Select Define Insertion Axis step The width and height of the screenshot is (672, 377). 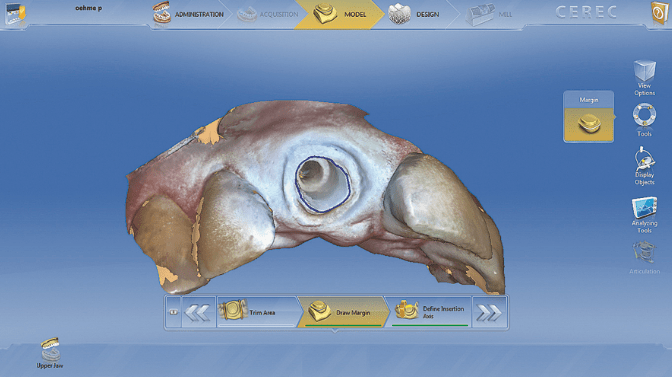point(430,312)
